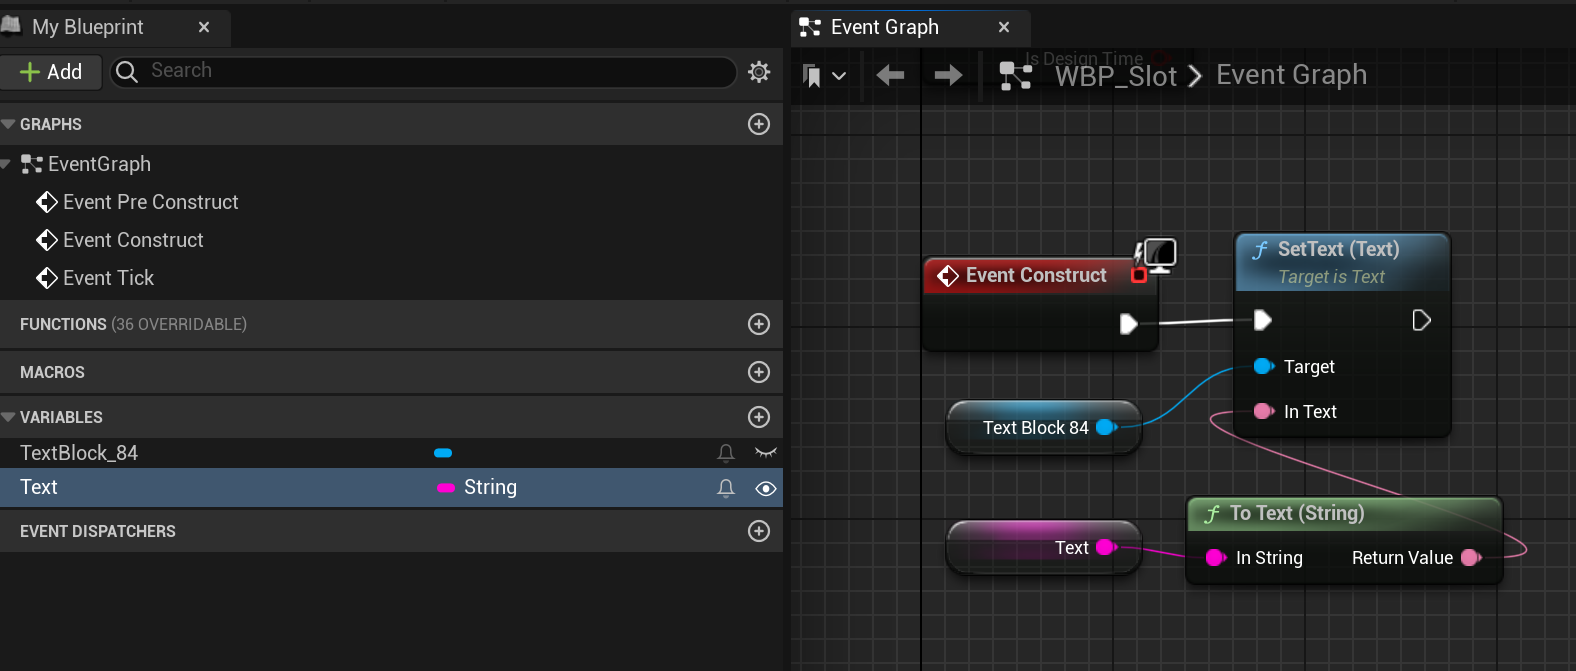The height and width of the screenshot is (671, 1576).
Task: Open the FUNCTIONS section header
Action: coord(391,324)
